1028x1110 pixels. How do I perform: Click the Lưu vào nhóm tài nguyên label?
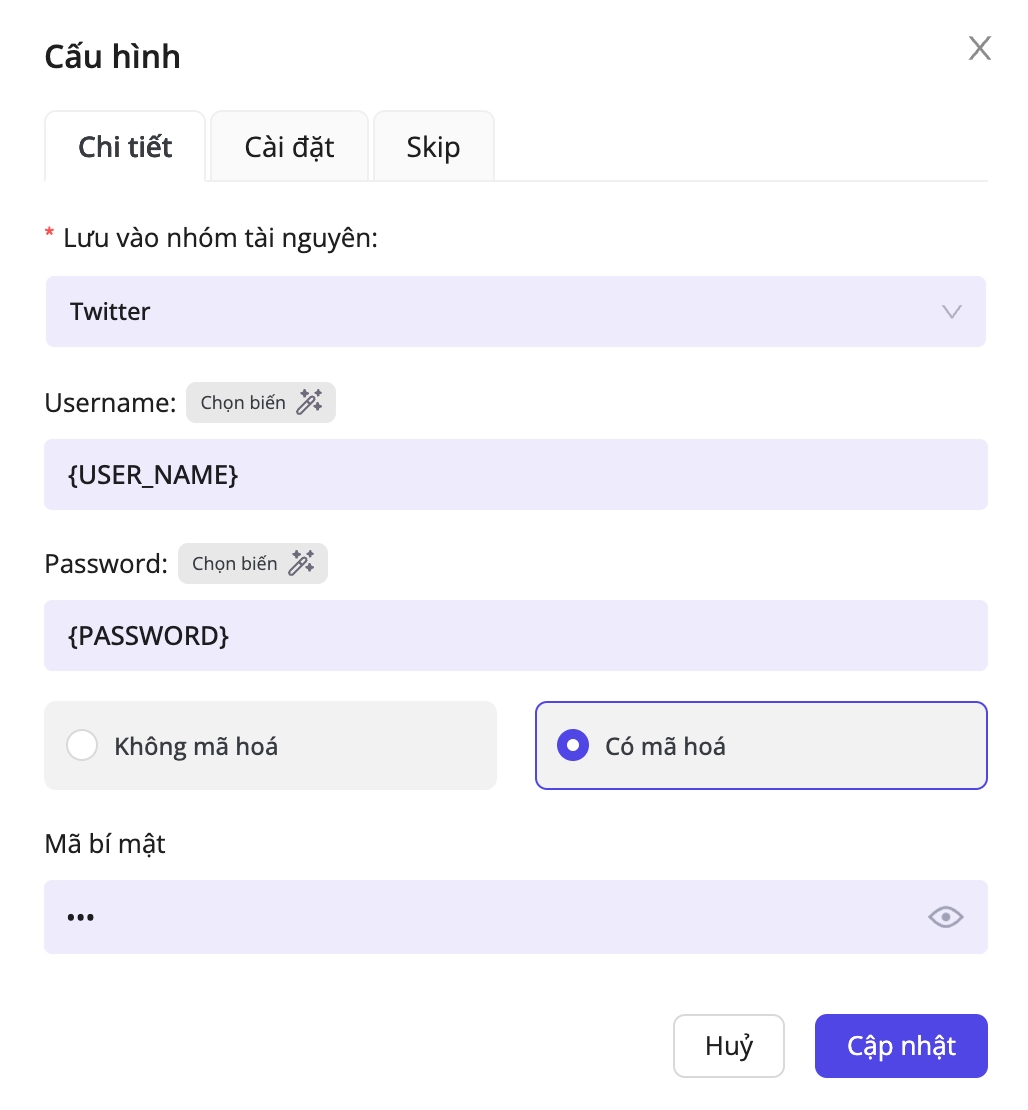click(x=220, y=239)
